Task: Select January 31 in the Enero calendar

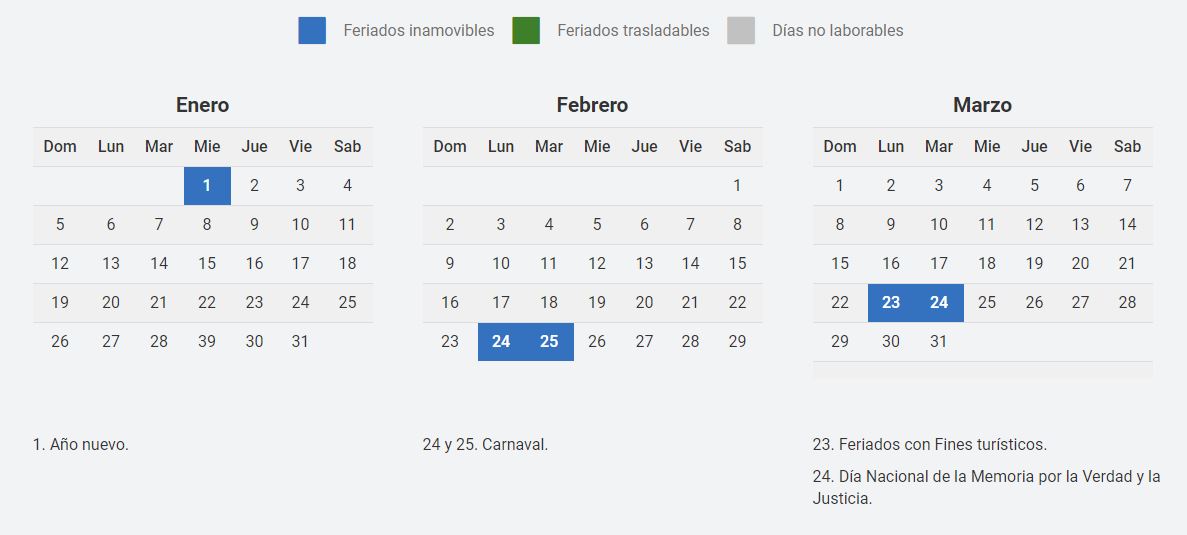Action: (x=300, y=342)
